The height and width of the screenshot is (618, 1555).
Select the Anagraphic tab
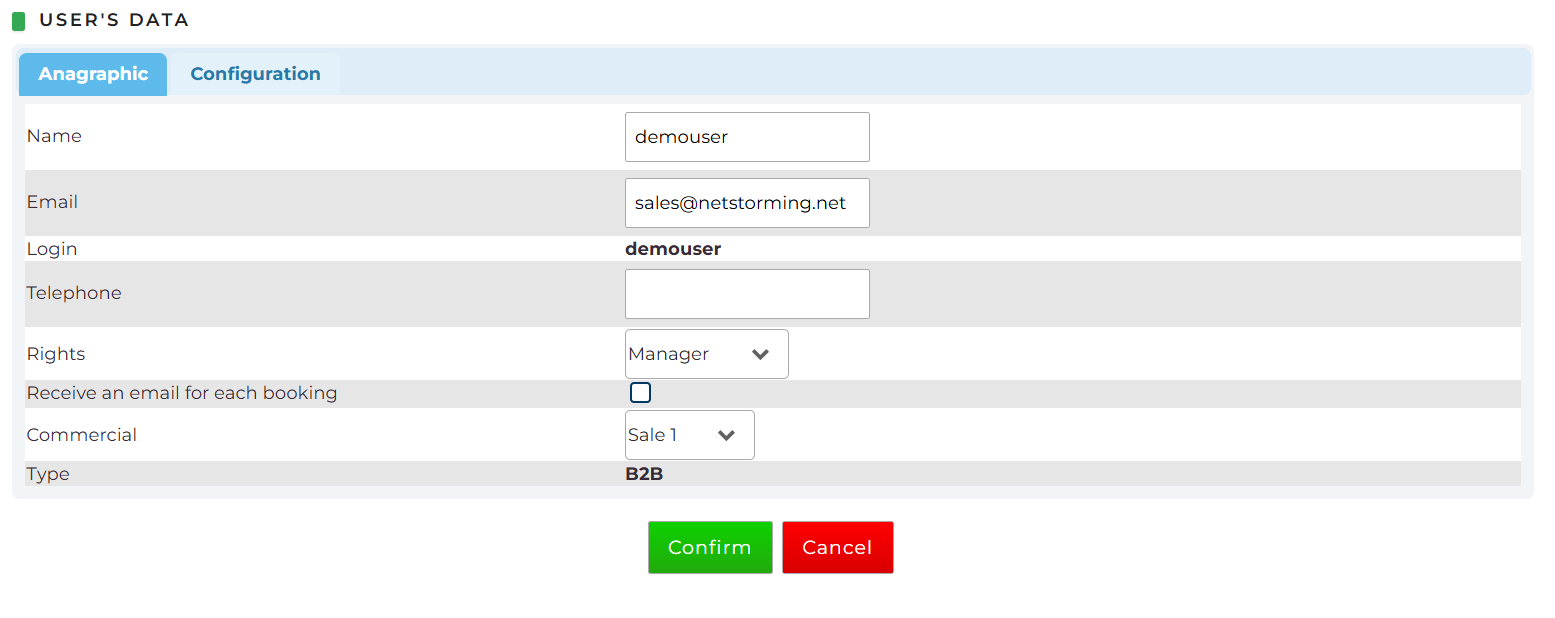(93, 74)
